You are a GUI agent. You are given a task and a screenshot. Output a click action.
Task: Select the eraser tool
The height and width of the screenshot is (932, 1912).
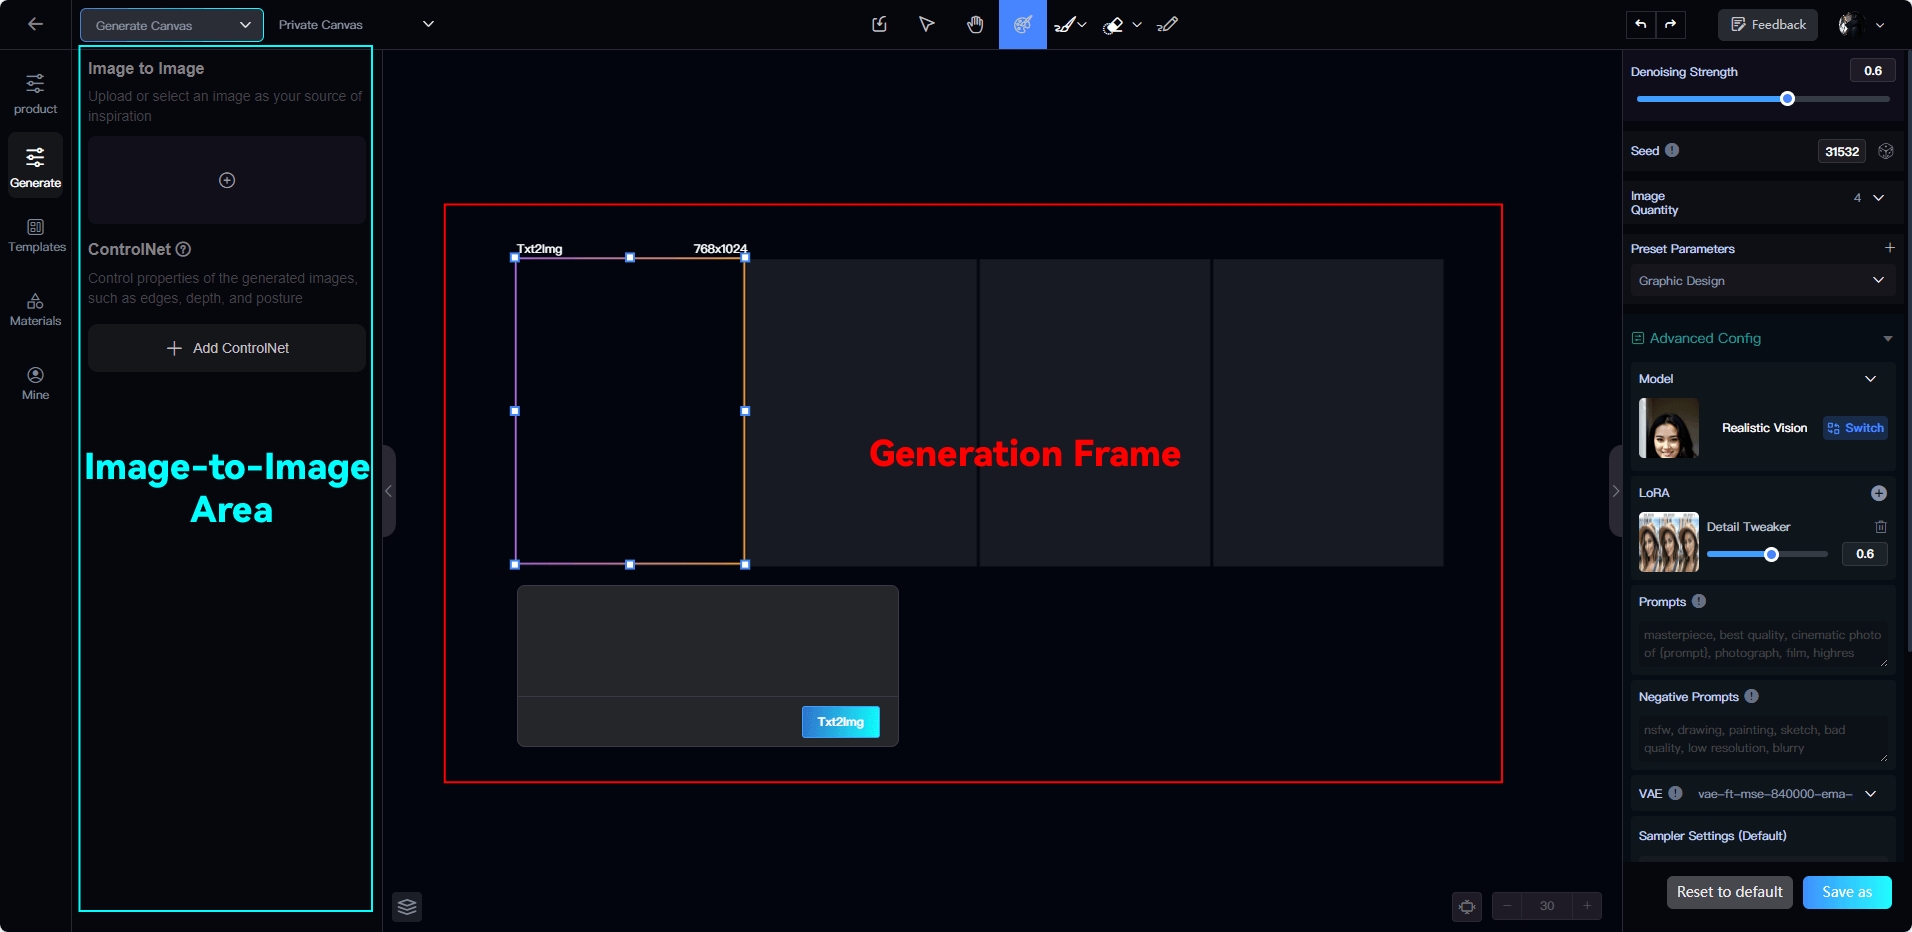[x=1113, y=26]
